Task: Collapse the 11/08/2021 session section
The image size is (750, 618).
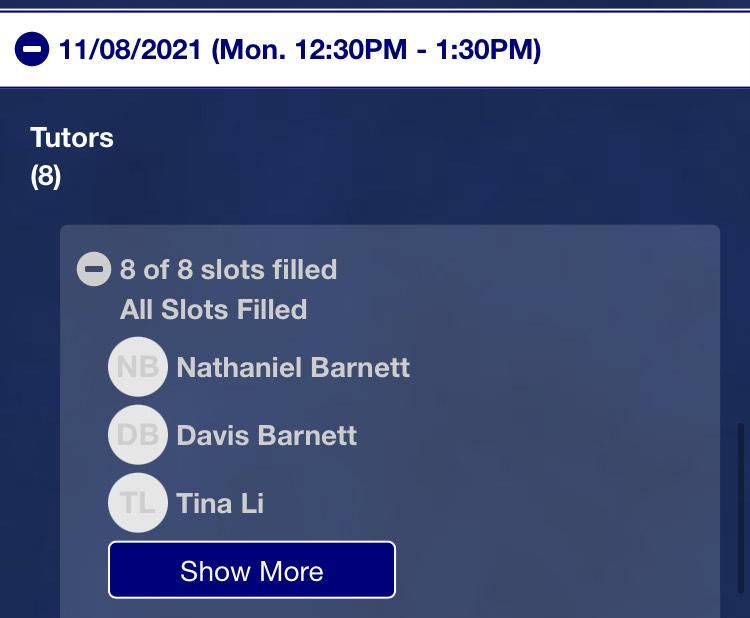Action: click(32, 49)
